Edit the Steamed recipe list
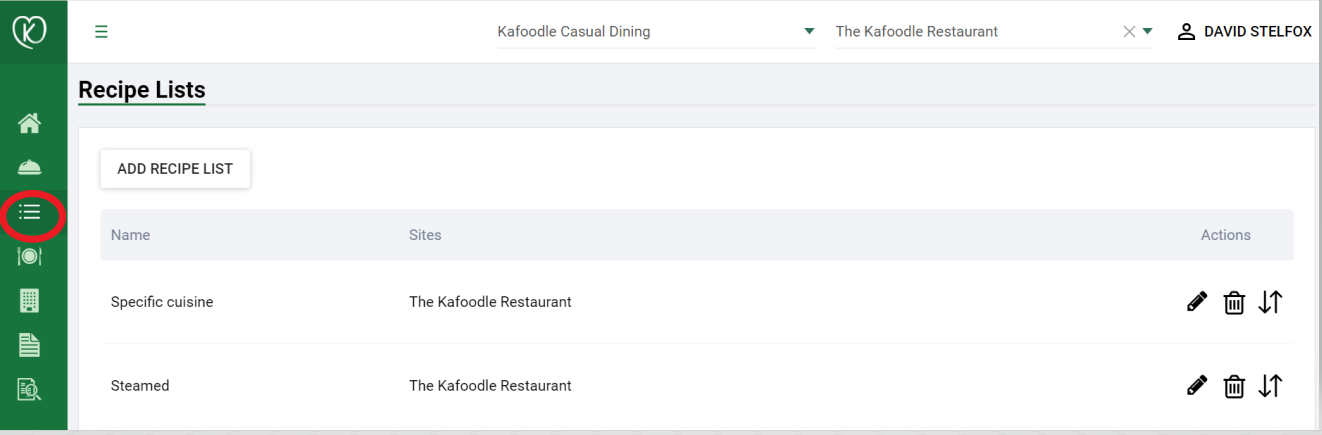The image size is (1322, 435). (x=1197, y=386)
